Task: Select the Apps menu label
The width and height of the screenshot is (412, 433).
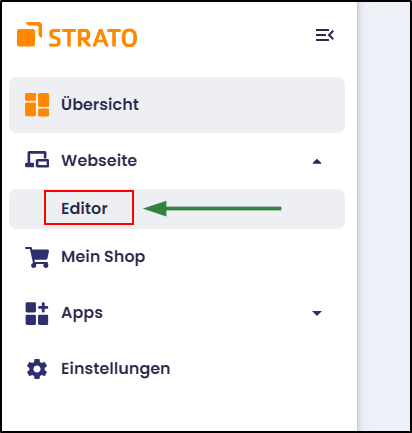Action: pyautogui.click(x=82, y=313)
